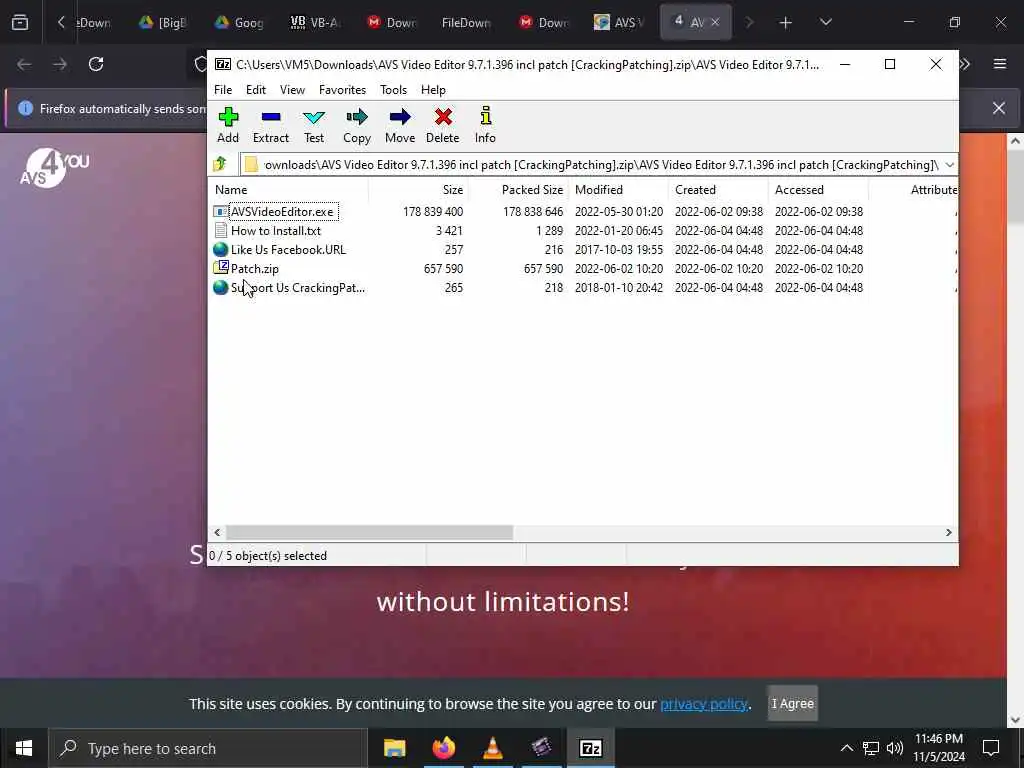
Task: Click 7-Zip taskbar icon
Action: [x=590, y=748]
